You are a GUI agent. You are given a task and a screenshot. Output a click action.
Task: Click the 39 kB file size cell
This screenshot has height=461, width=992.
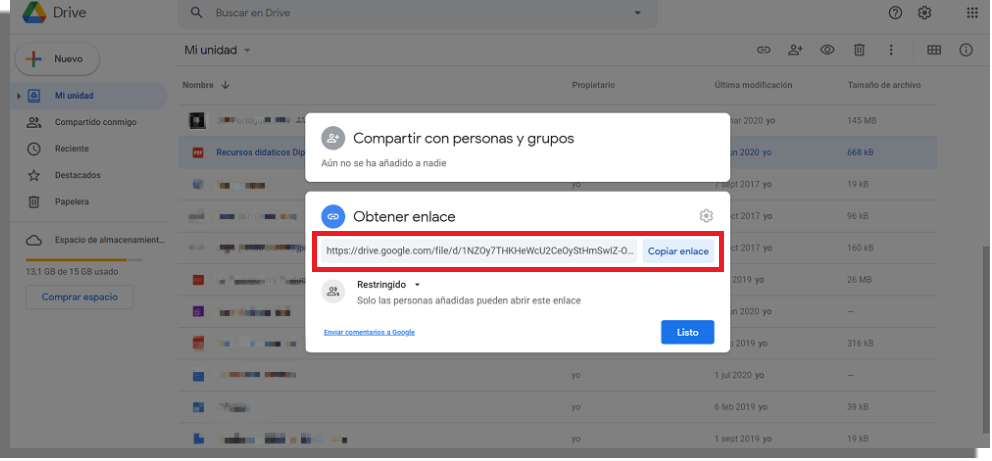tap(859, 407)
